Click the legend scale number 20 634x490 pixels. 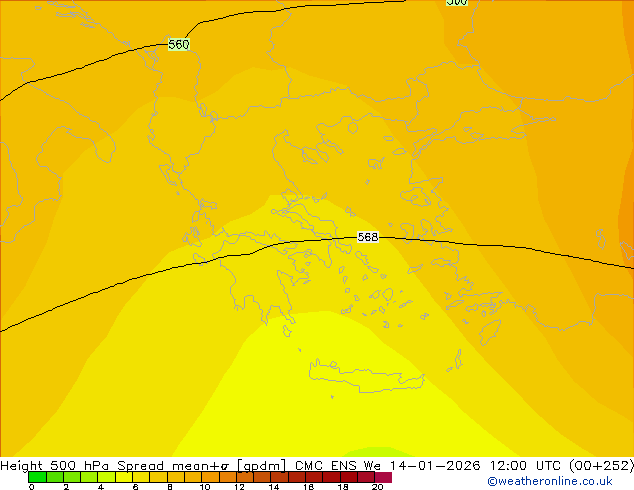tap(378, 487)
